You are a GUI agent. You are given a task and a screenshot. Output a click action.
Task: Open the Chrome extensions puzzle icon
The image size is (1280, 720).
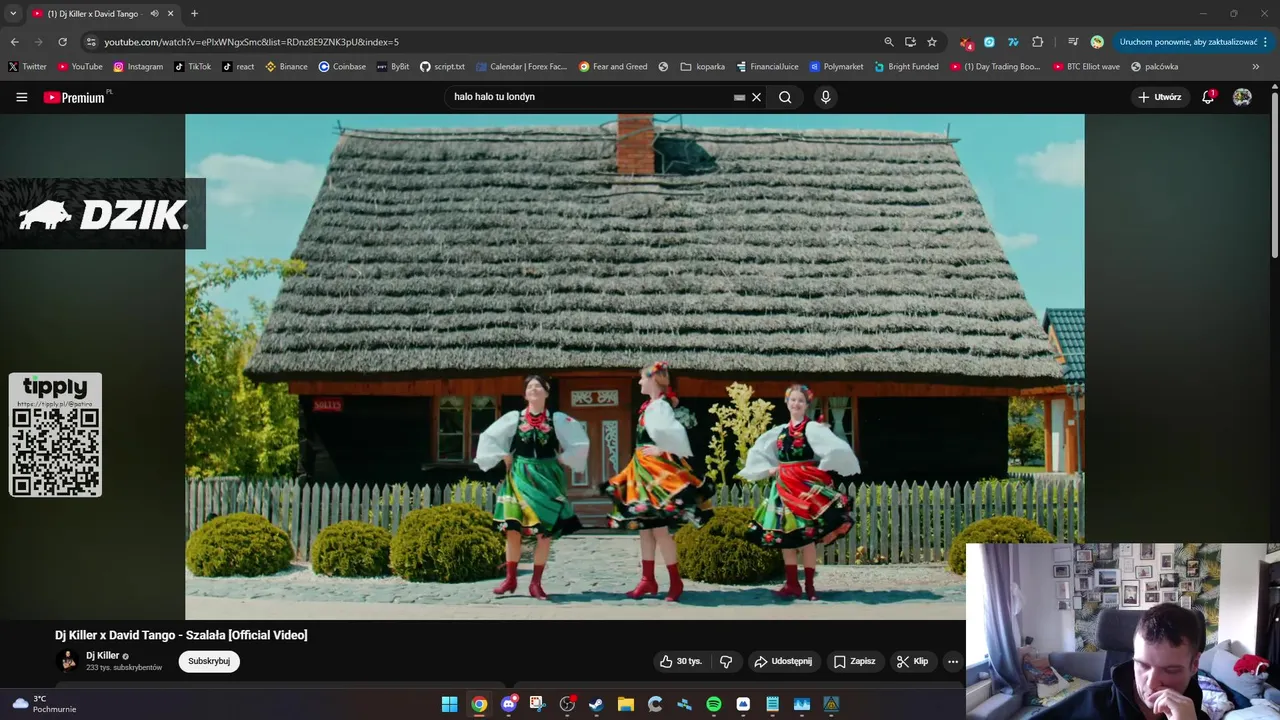(x=1037, y=42)
